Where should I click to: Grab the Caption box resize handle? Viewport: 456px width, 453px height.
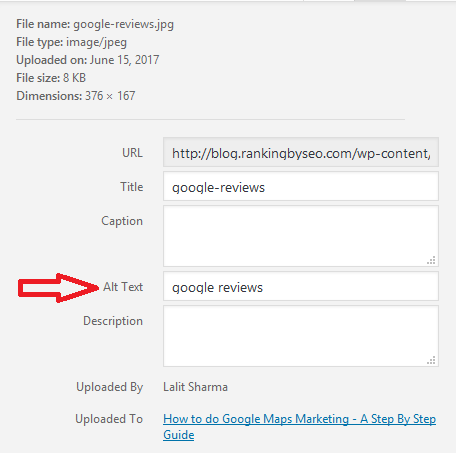click(431, 260)
